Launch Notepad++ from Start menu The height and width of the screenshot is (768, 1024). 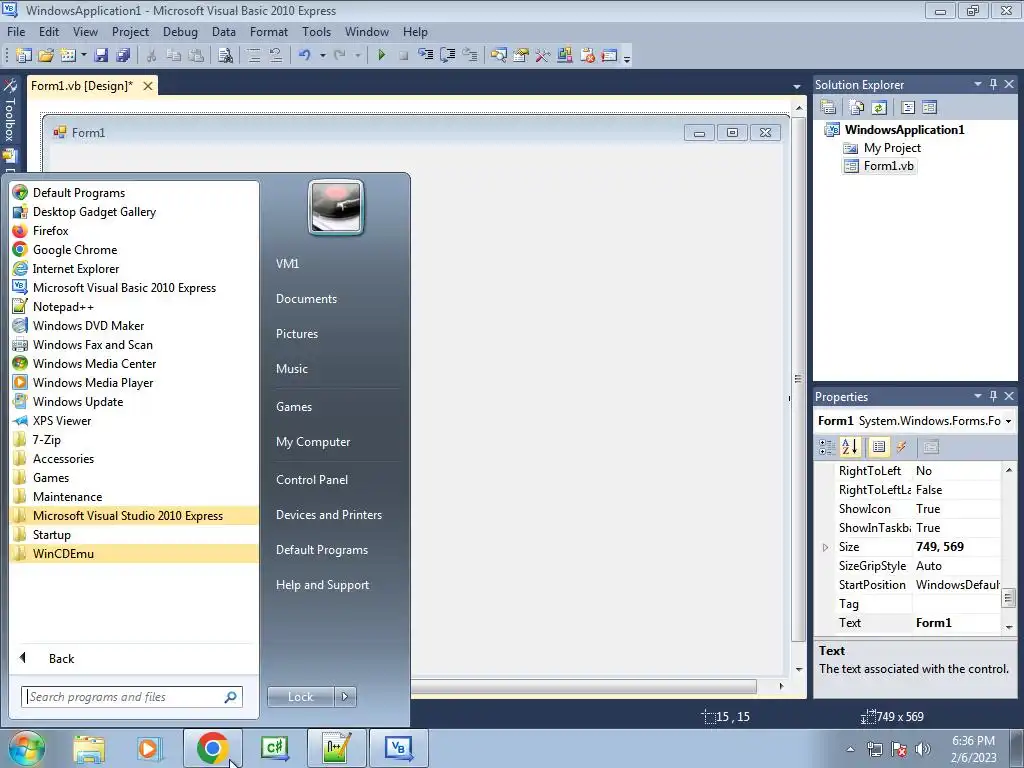63,307
